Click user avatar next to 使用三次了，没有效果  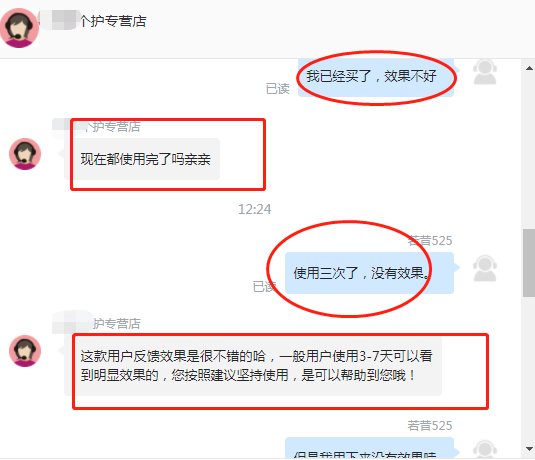(x=485, y=268)
